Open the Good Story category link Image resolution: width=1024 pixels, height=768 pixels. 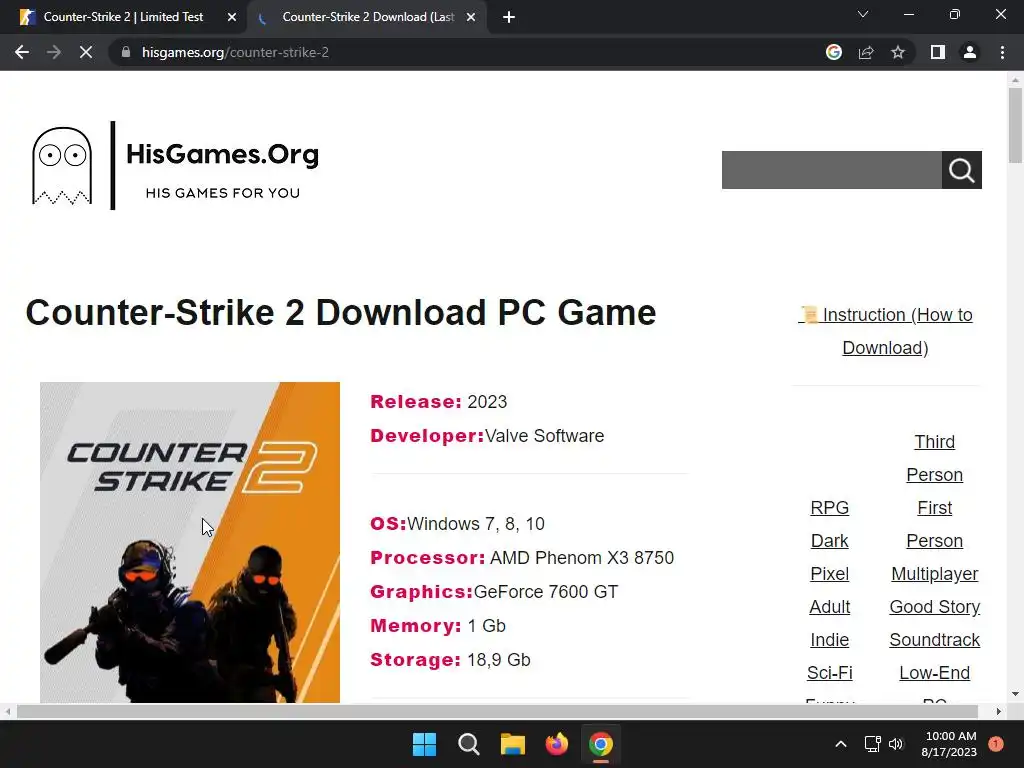coord(935,607)
